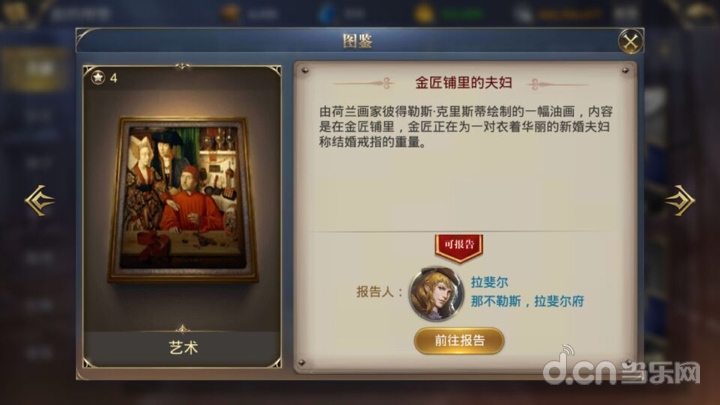This screenshot has height=405, width=720.
Task: Tap the blurred blue gem icon in the top bar
Action: pyautogui.click(x=327, y=14)
